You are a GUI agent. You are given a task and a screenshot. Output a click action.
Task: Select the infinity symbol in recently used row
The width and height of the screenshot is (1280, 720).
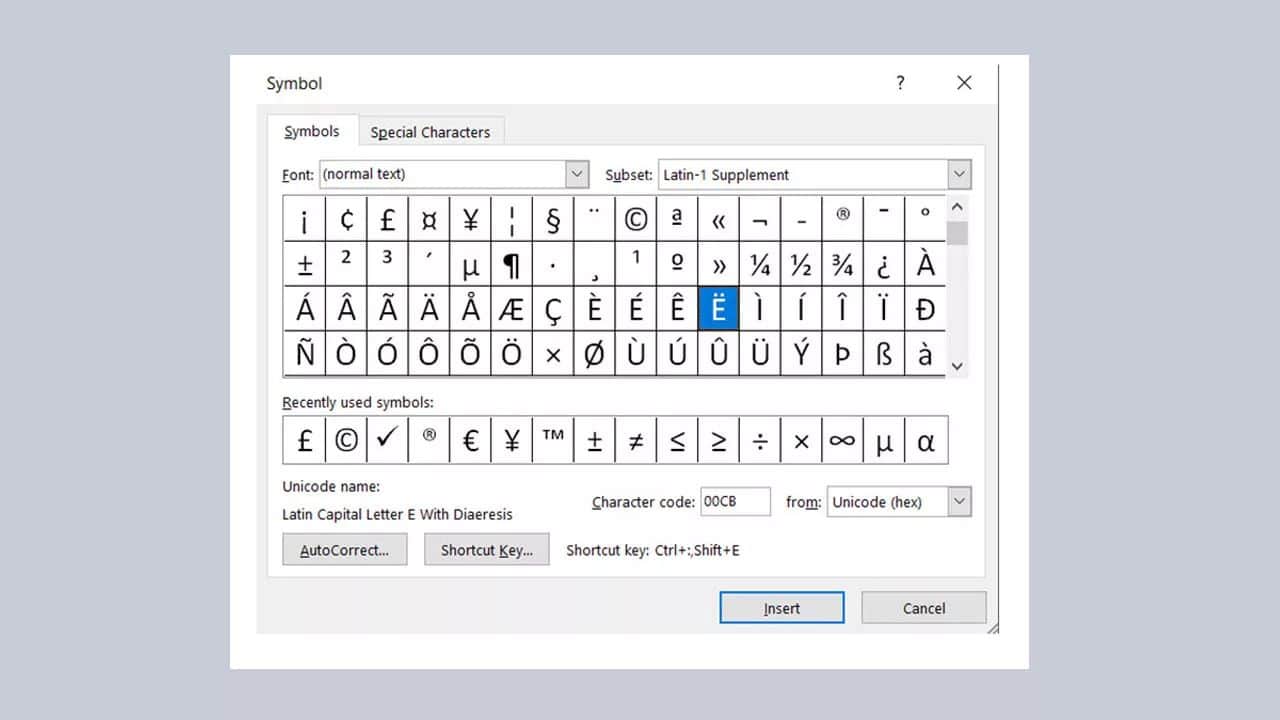pos(841,440)
